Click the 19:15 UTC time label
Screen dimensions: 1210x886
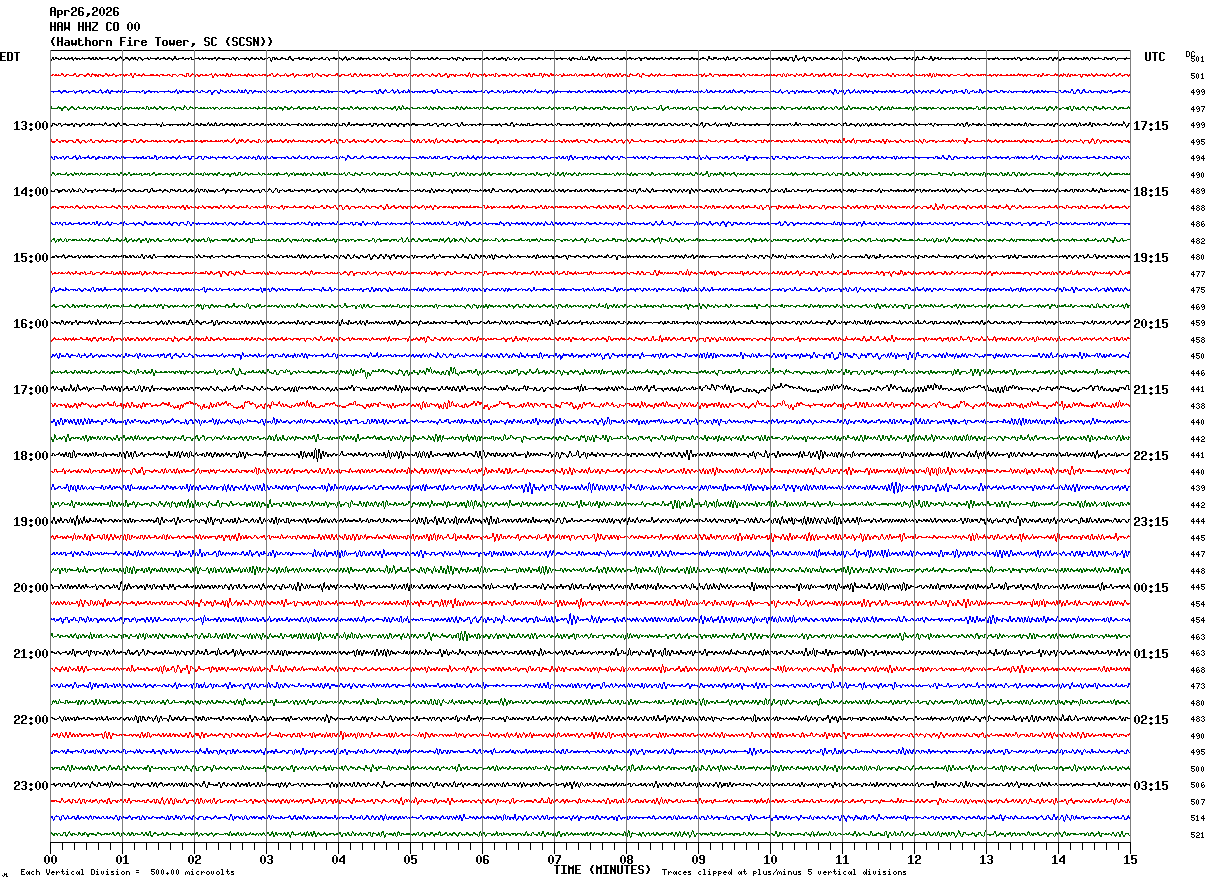1151,258
